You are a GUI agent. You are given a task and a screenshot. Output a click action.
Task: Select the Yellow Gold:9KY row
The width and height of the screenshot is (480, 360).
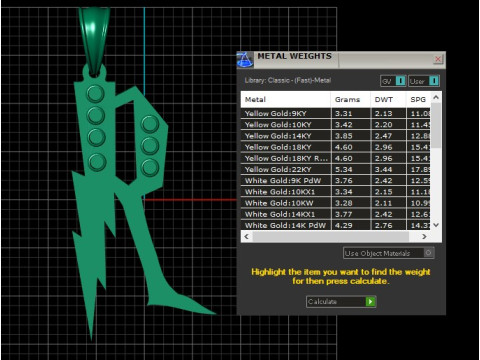[336, 113]
